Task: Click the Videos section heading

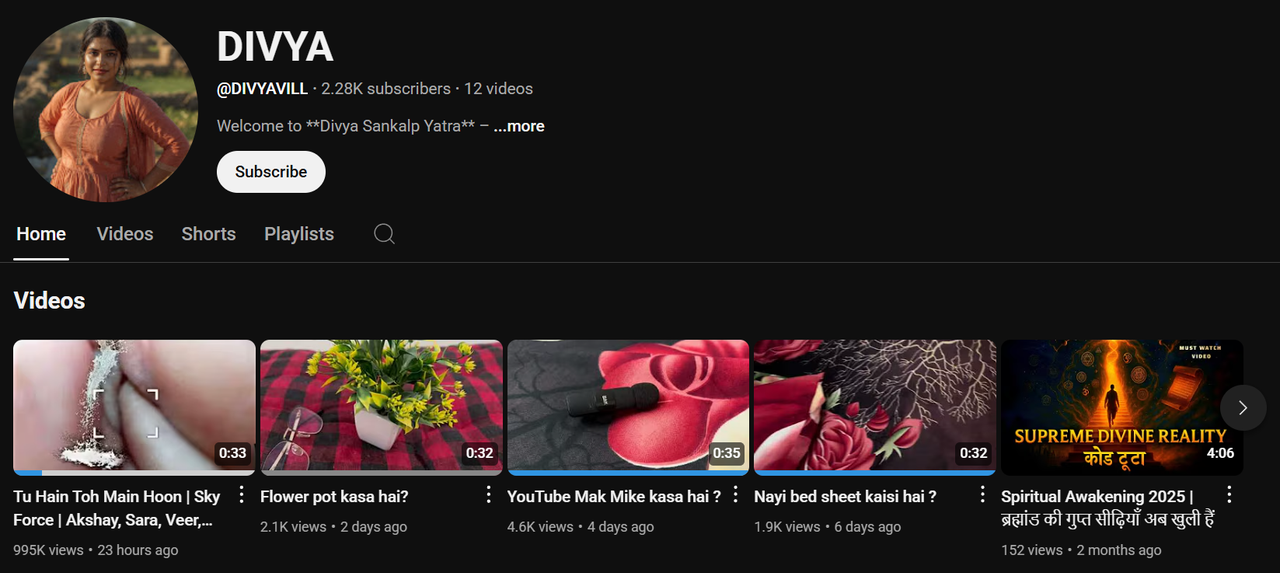Action: (x=49, y=301)
